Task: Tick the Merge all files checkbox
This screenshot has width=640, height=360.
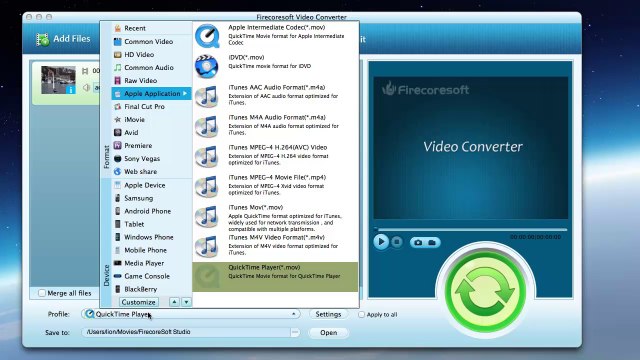Action: pyautogui.click(x=42, y=293)
